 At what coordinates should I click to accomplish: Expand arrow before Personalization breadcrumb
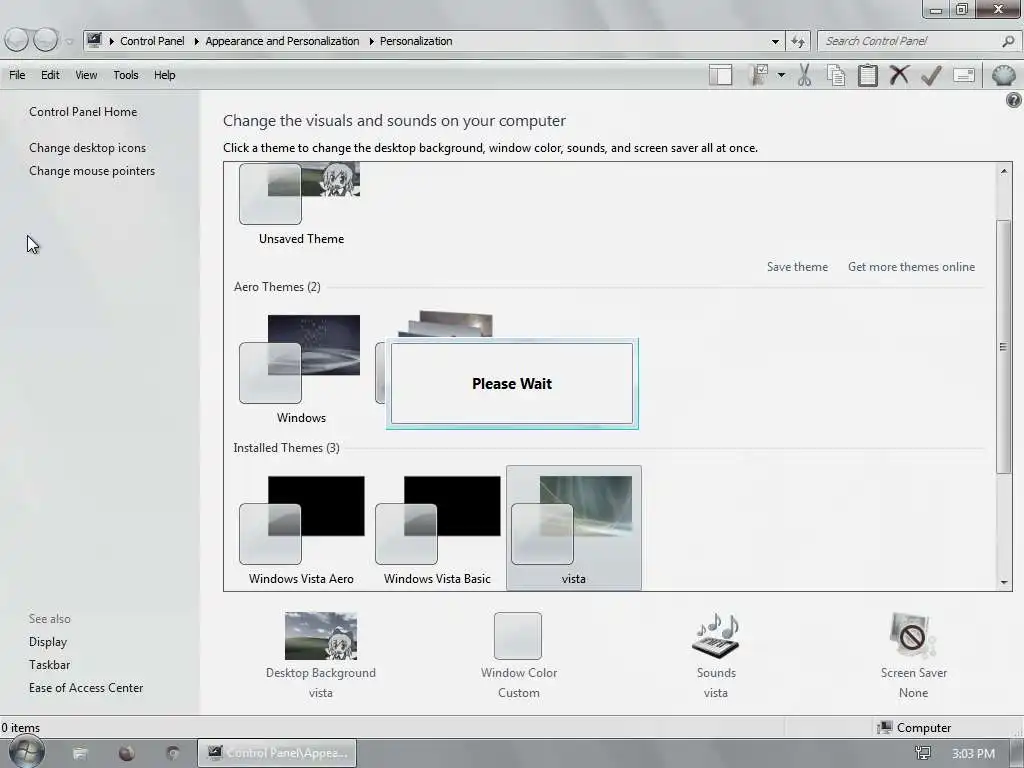tap(371, 41)
